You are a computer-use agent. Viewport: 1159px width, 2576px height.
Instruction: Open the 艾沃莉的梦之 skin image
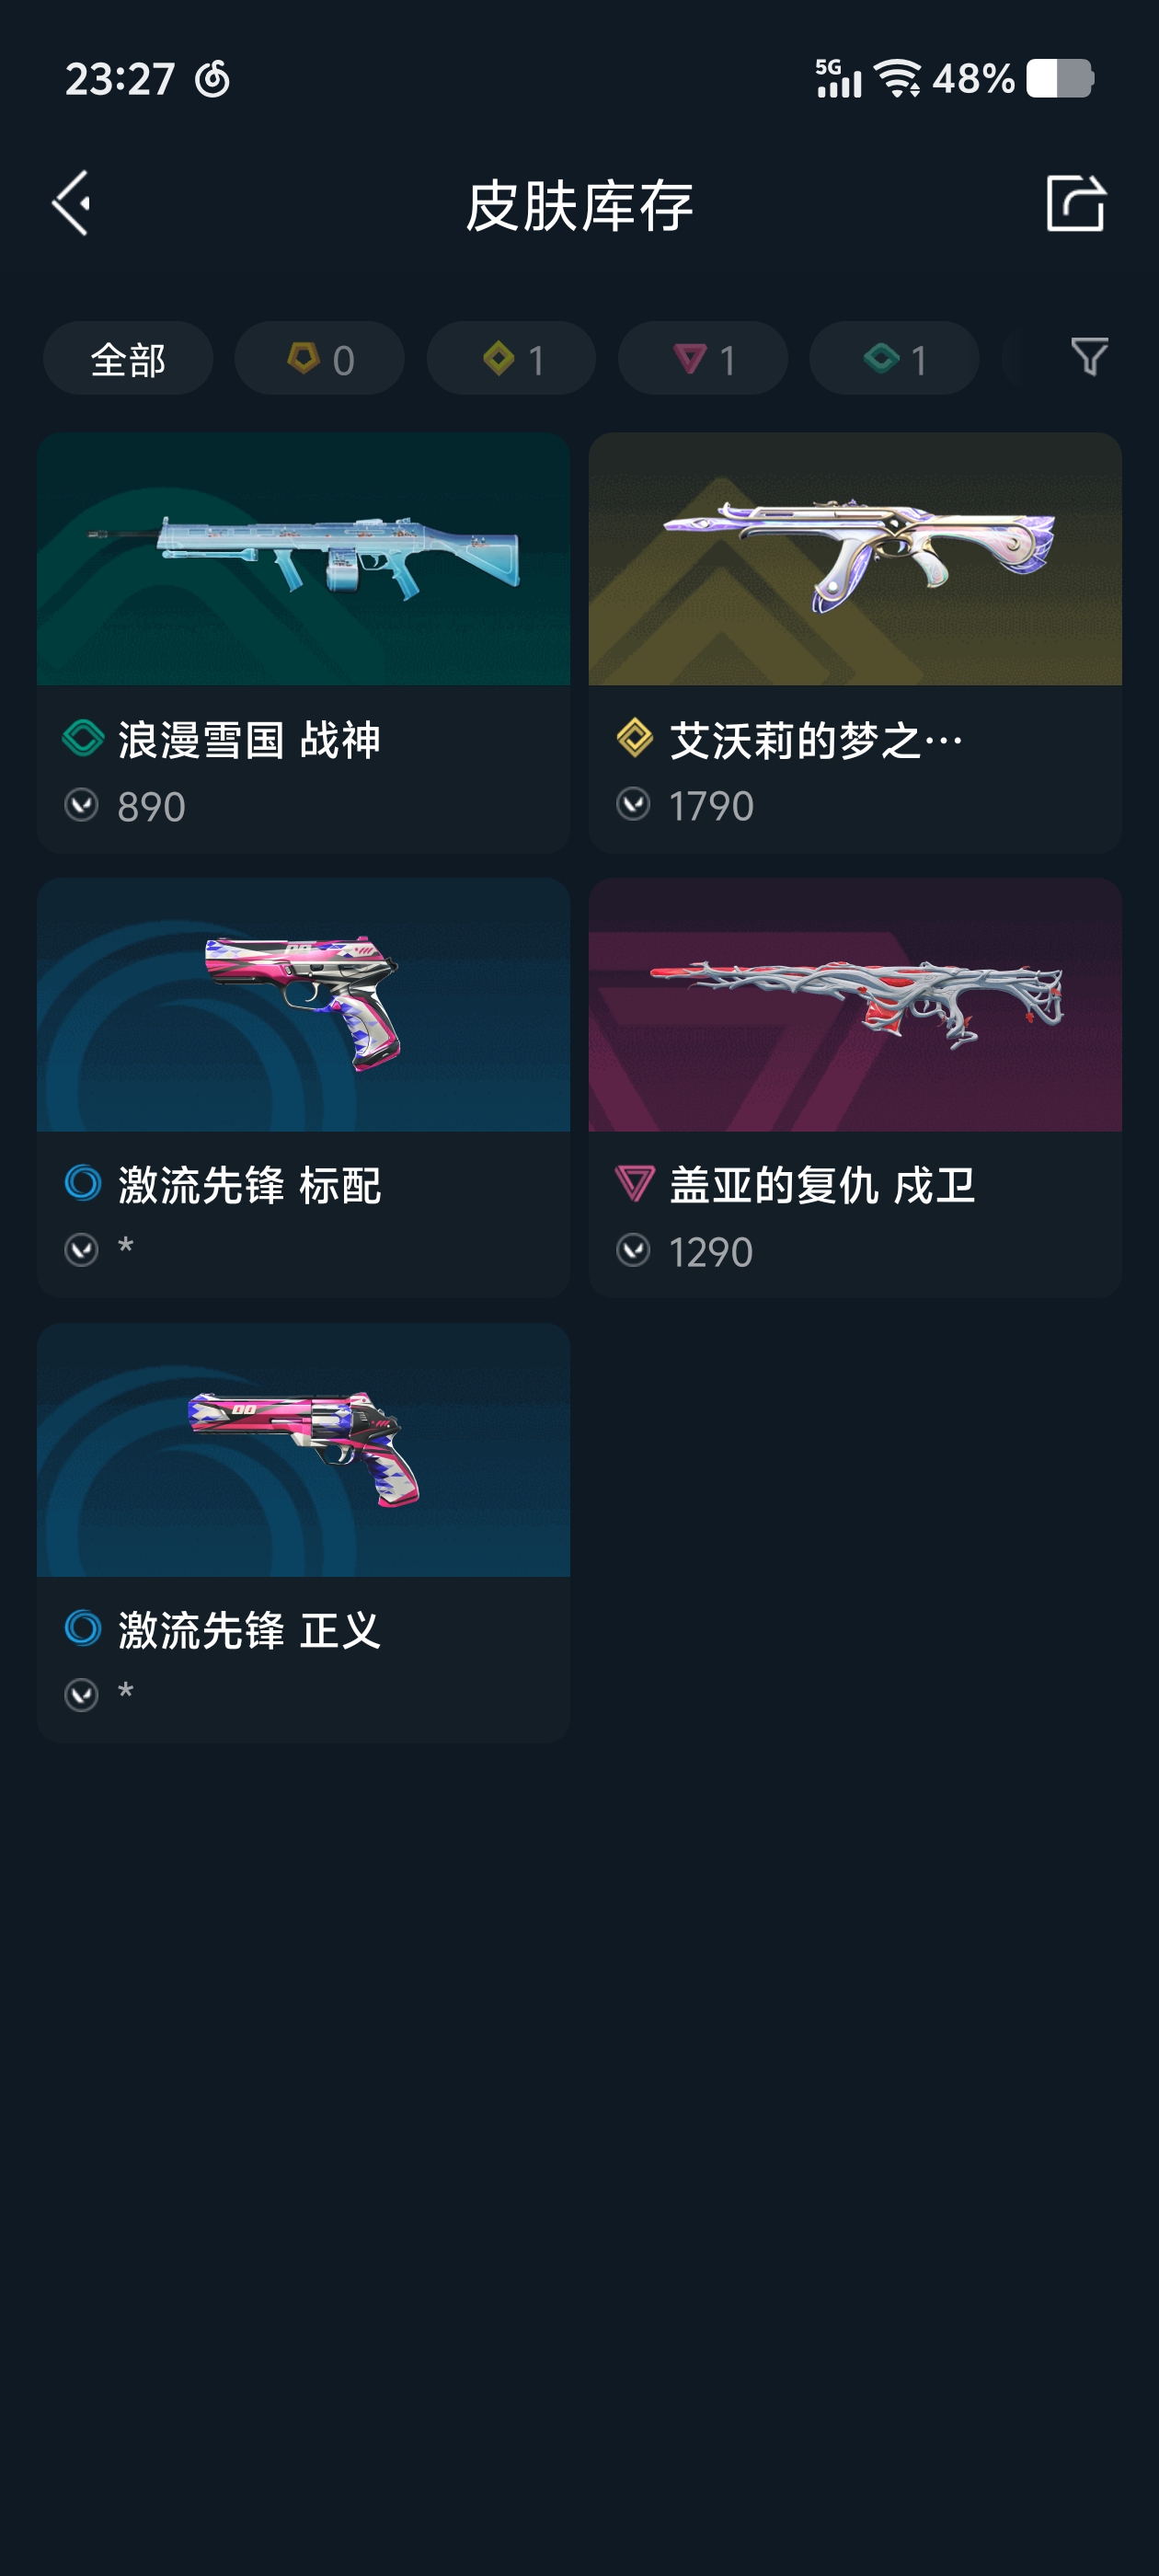(x=855, y=559)
